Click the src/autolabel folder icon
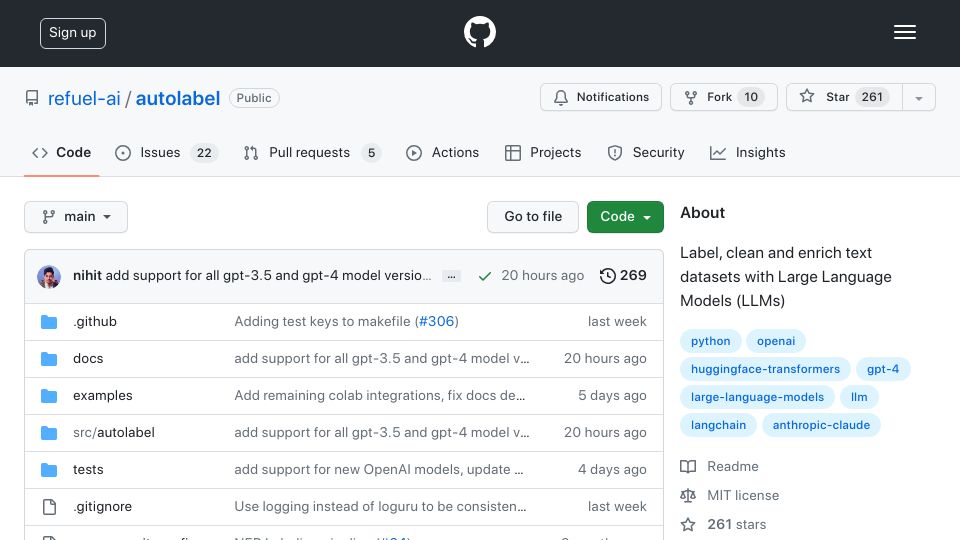Screen dimensions: 960x540 click(49, 433)
